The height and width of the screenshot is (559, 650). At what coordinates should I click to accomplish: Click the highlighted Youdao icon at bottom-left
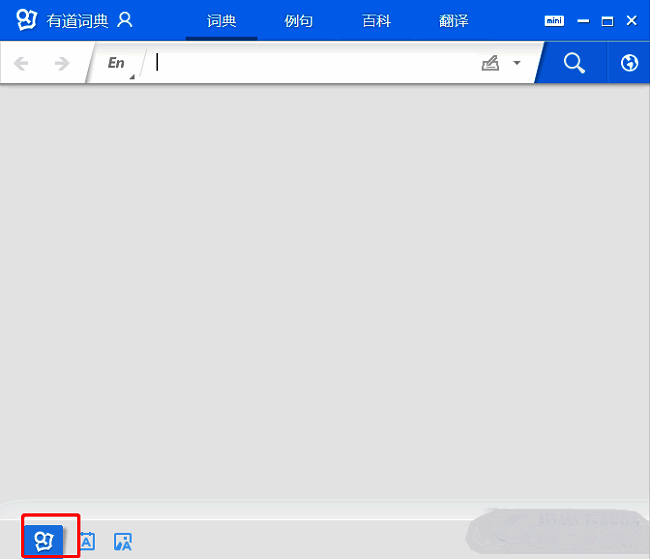point(43,541)
